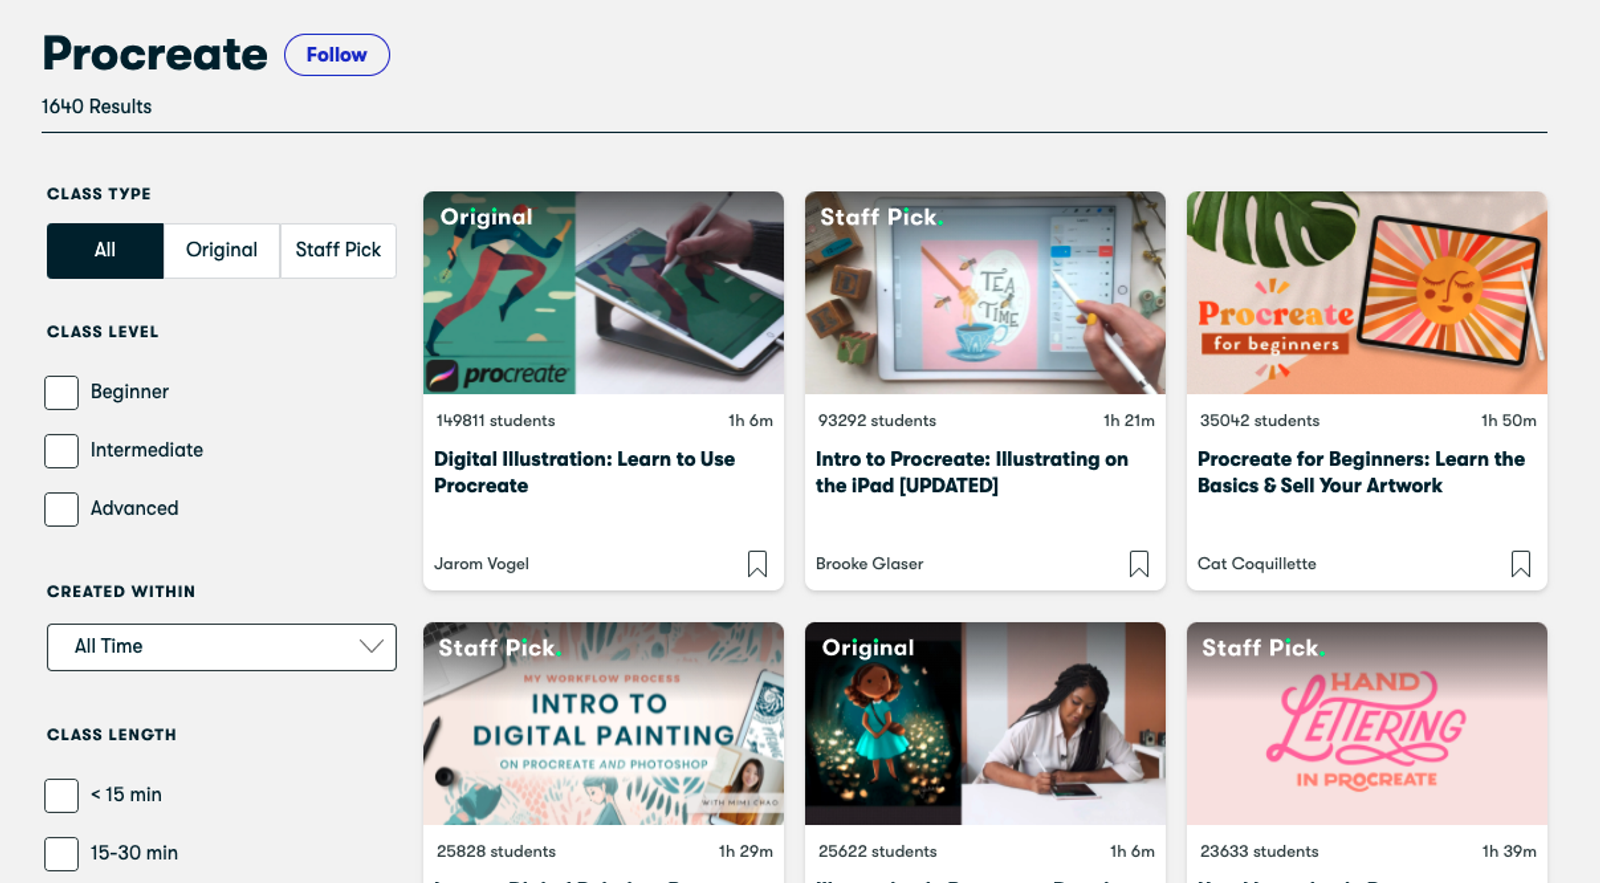Select the Hand Lettering in Procreate thumbnail
The image size is (1600, 883).
click(1366, 723)
